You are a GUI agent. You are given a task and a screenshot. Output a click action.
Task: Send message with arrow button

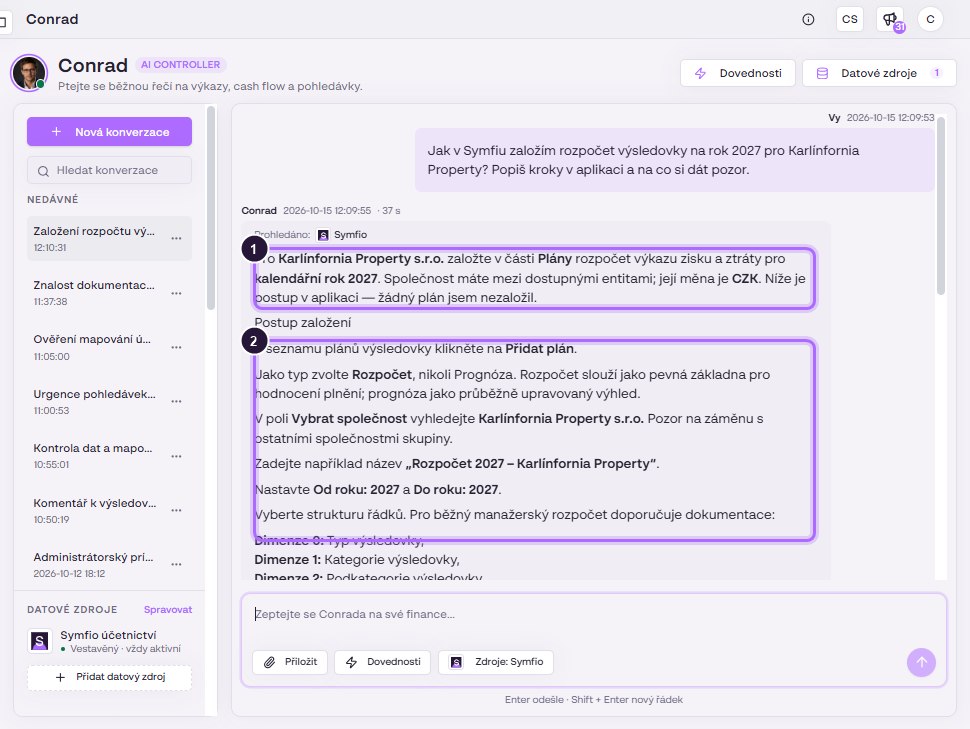[921, 662]
